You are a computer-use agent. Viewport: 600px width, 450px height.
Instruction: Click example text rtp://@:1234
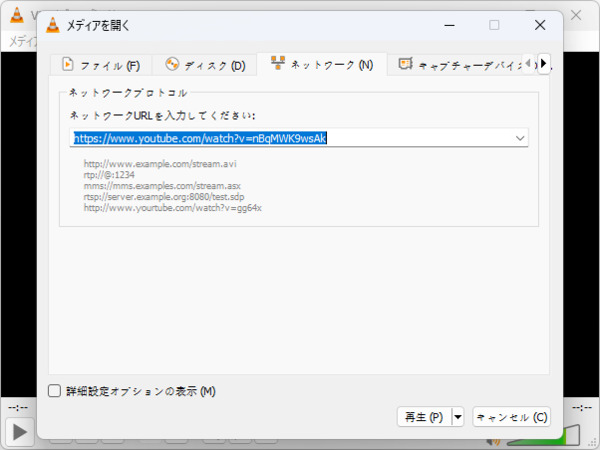(x=109, y=175)
